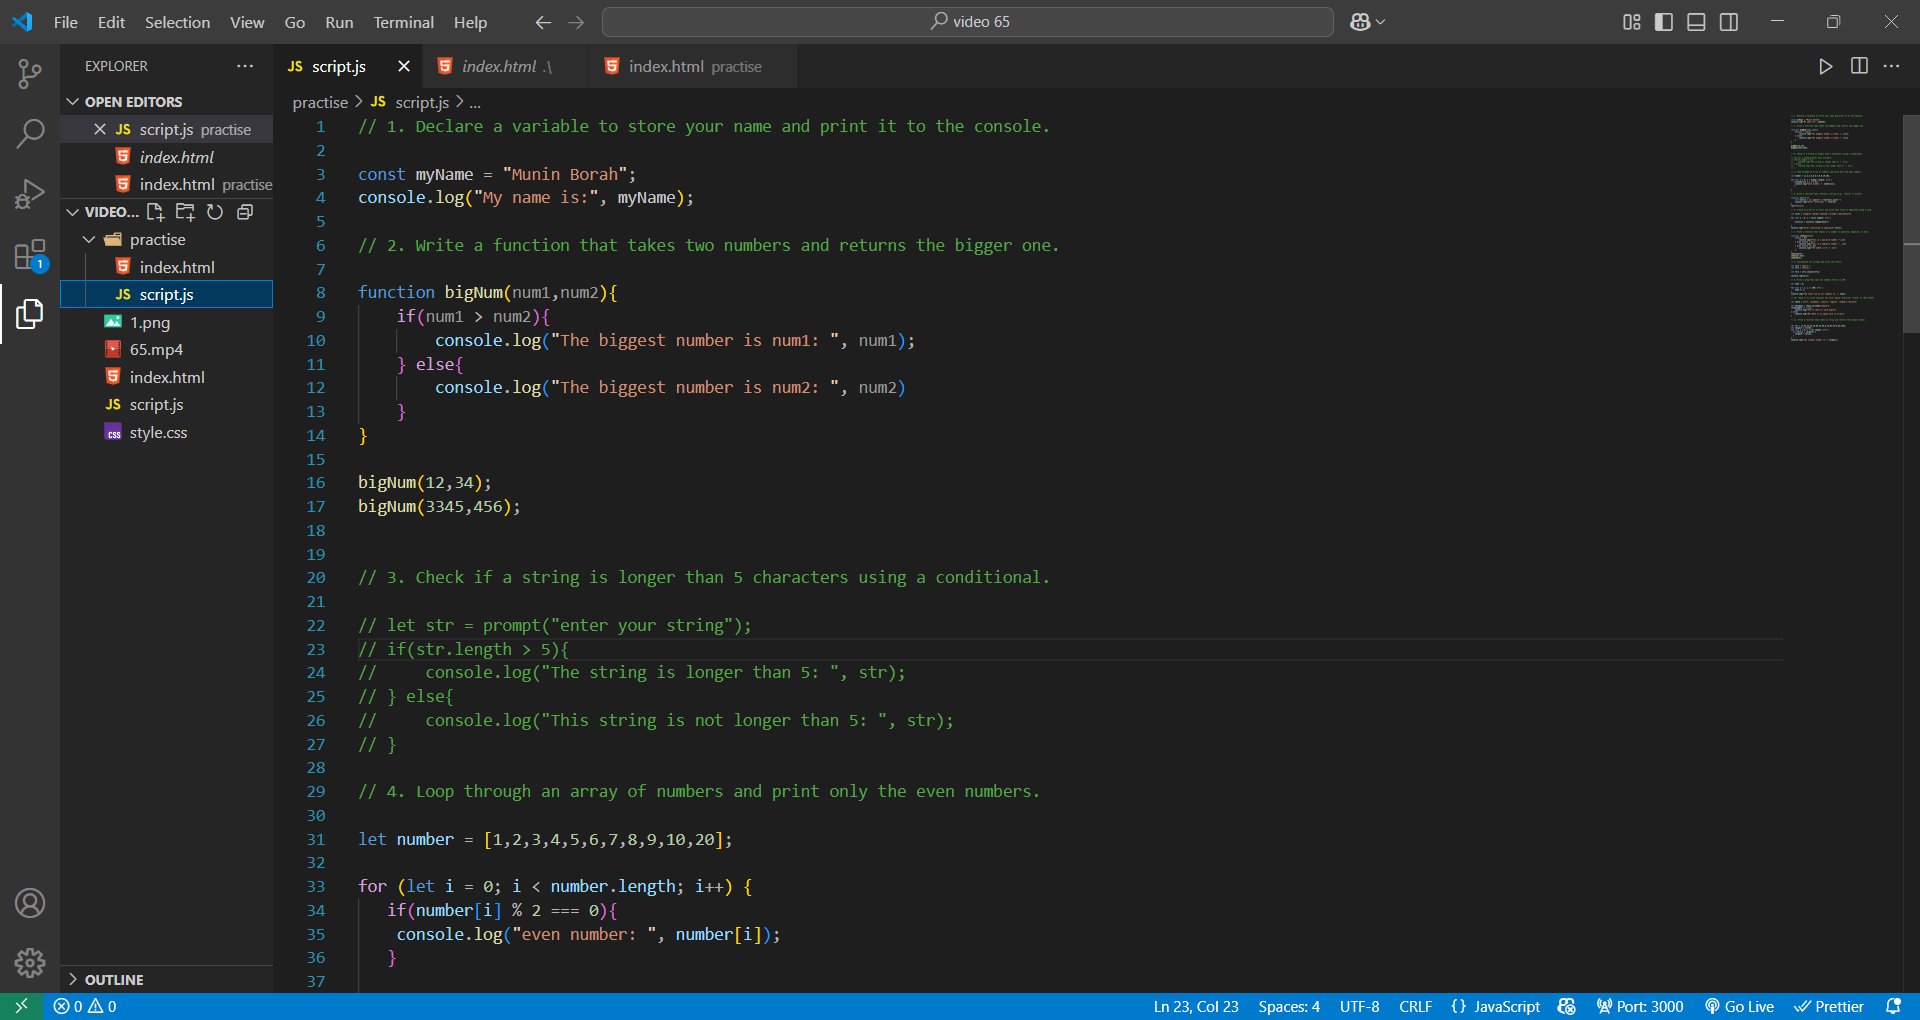Open the Search view
The width and height of the screenshot is (1920, 1020).
click(30, 133)
